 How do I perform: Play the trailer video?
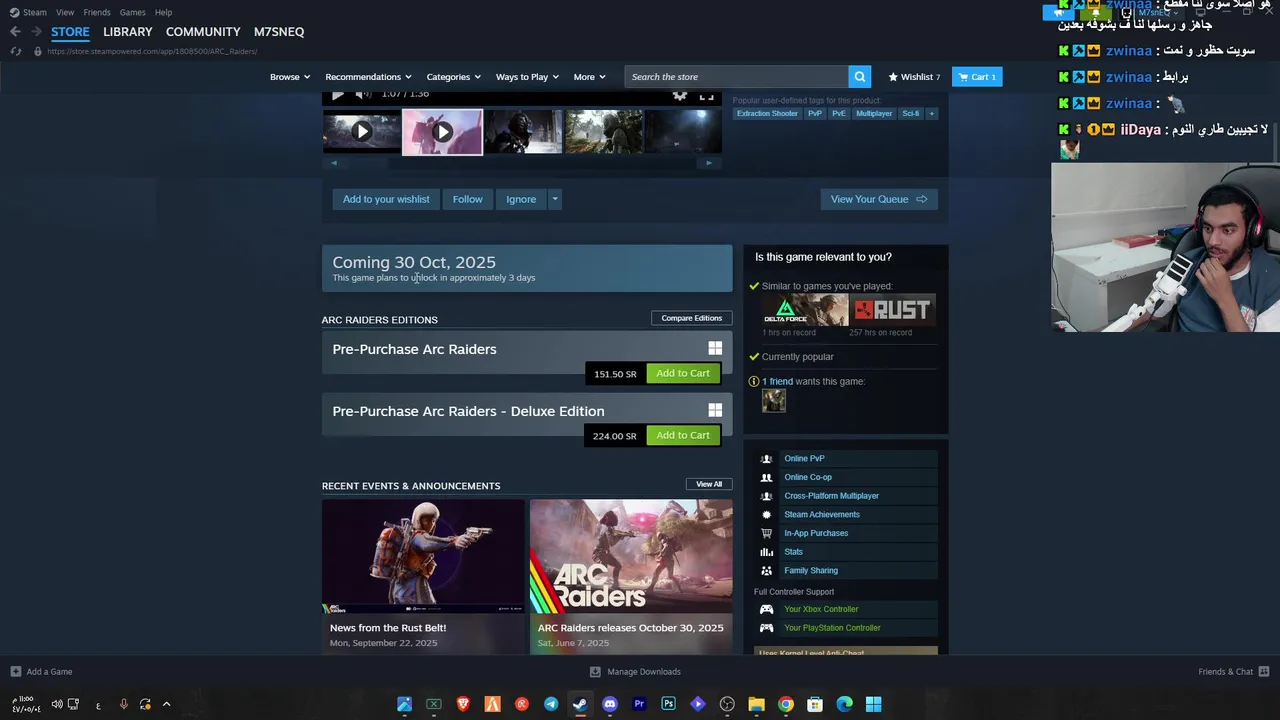click(338, 94)
